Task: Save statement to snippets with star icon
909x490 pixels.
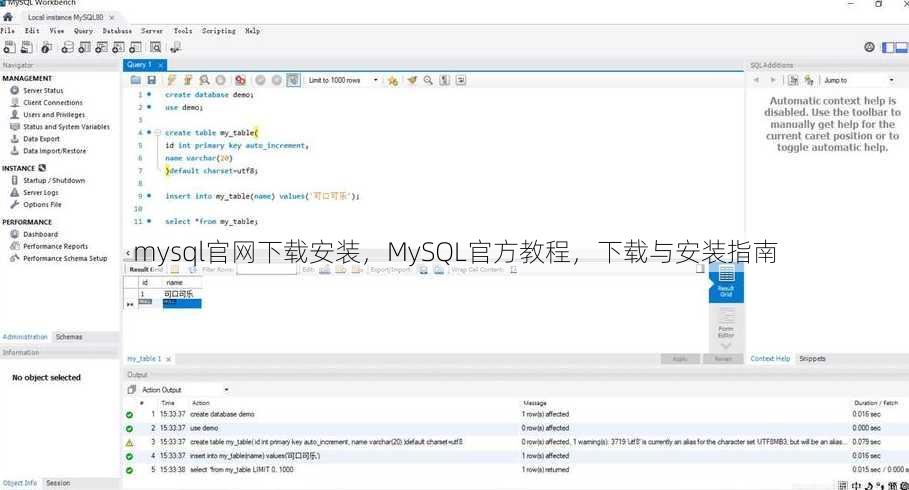Action: [x=393, y=81]
